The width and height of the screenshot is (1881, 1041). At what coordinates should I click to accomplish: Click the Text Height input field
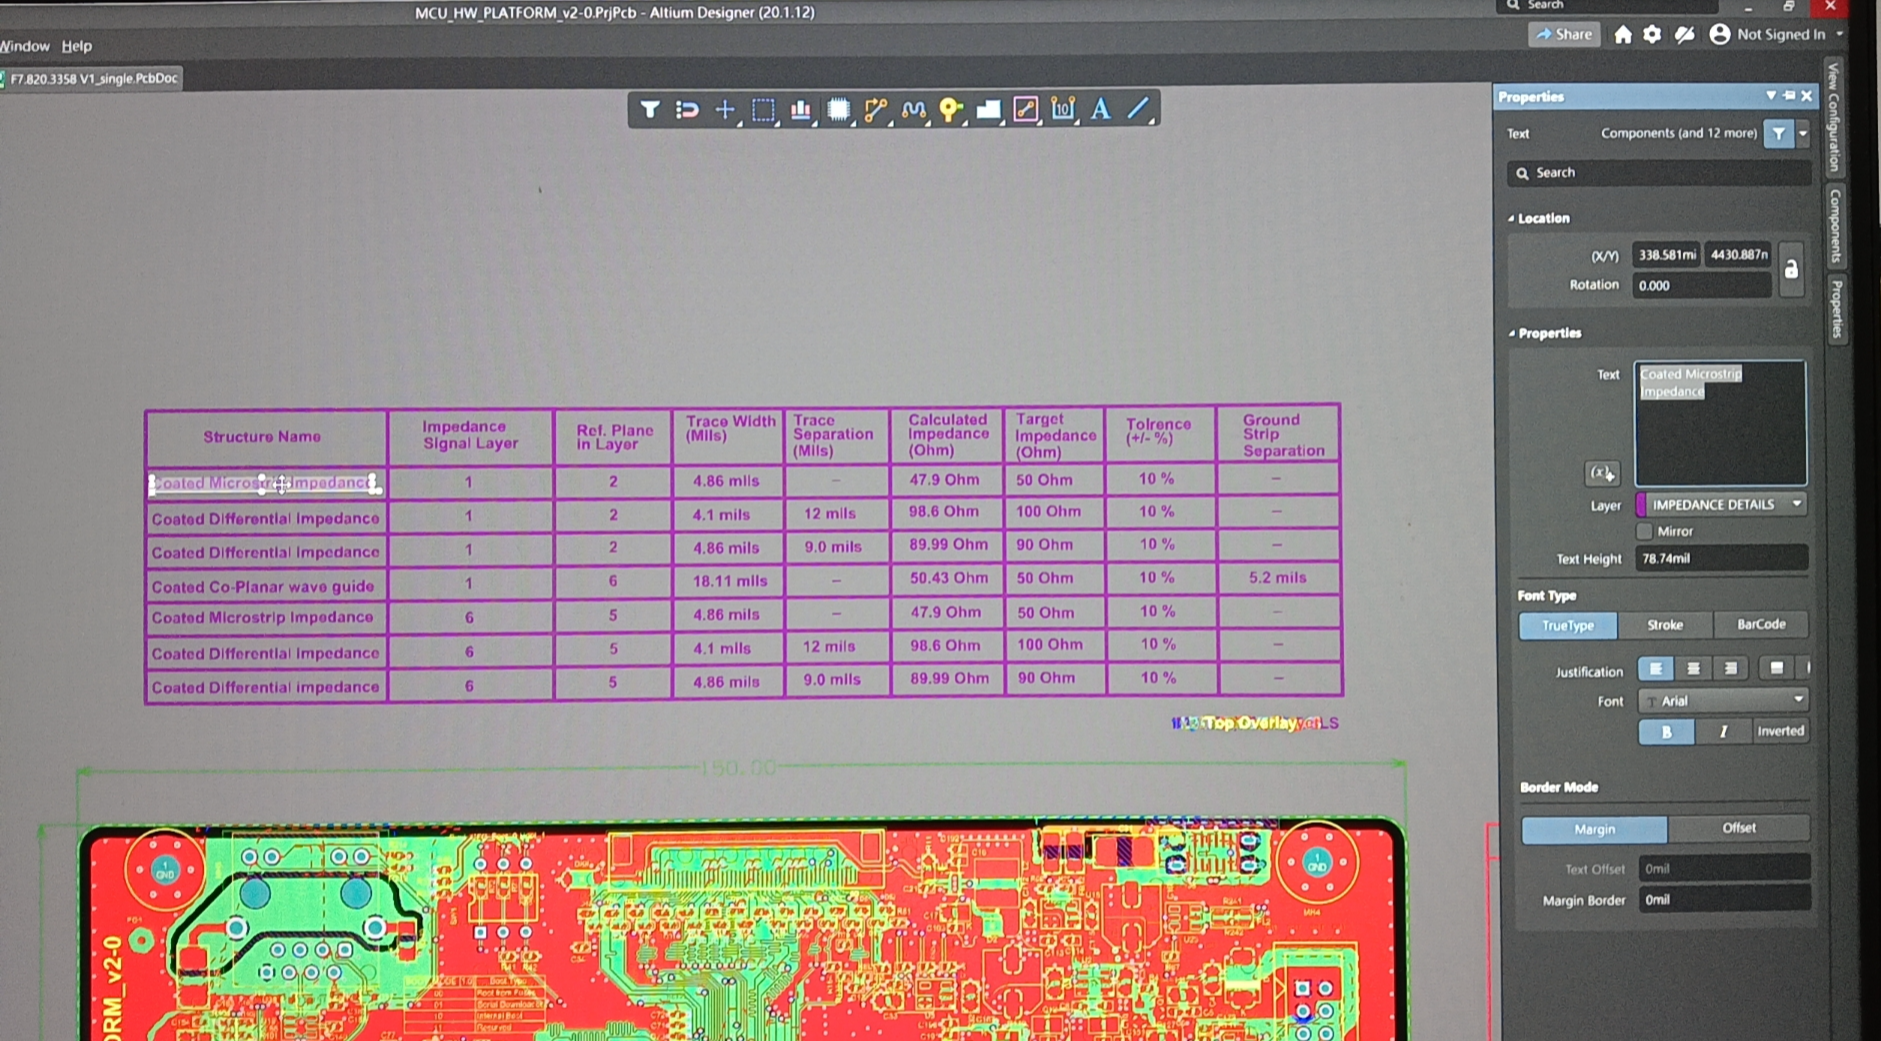(x=1720, y=559)
